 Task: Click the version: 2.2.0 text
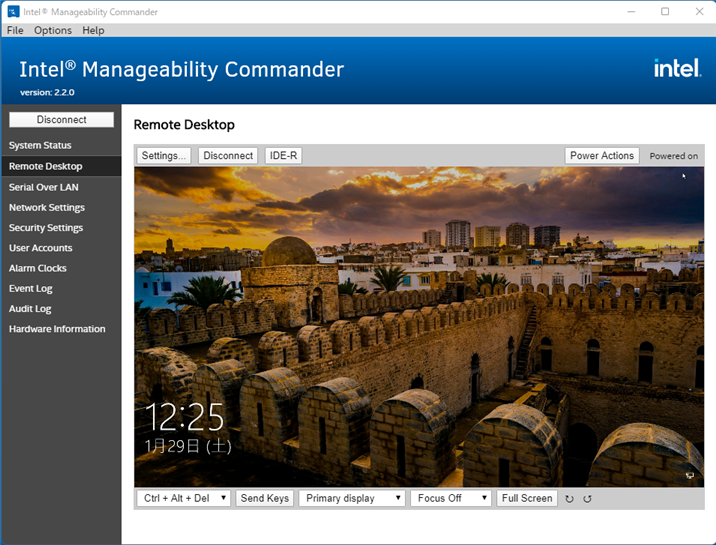[47, 92]
